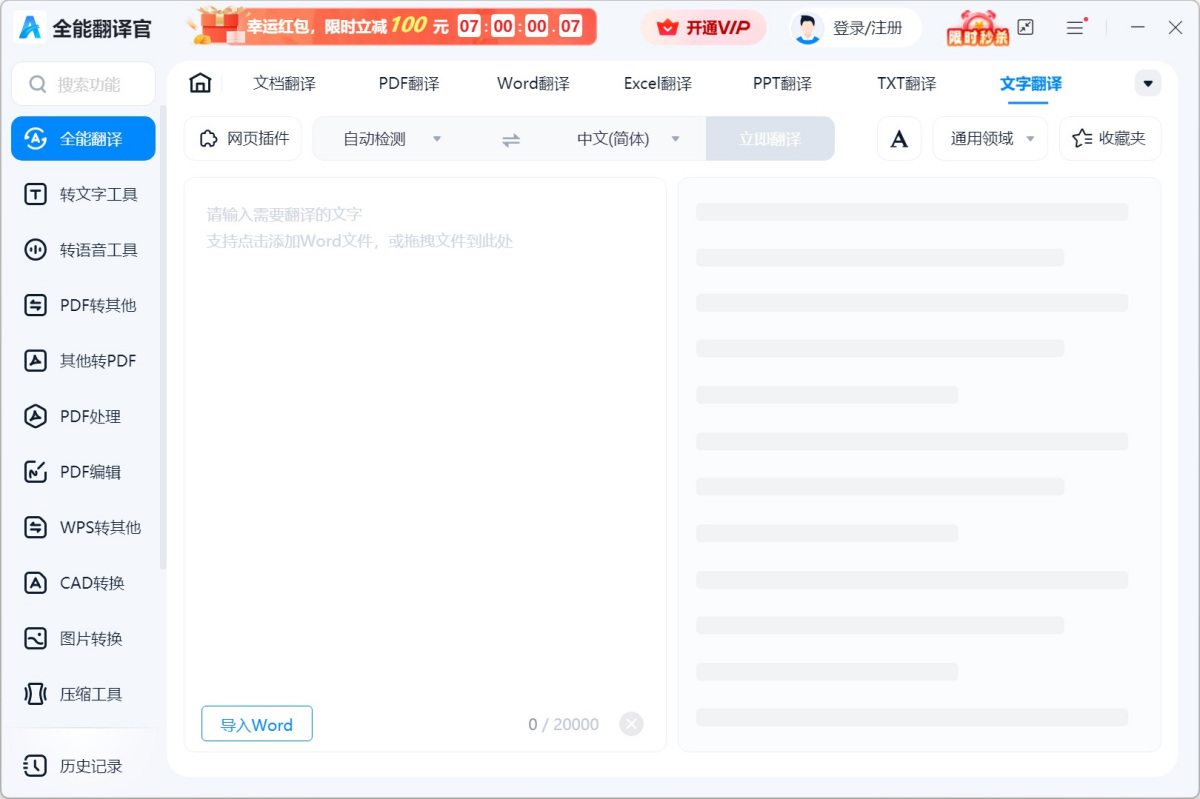
Task: Open the 图片转换 tool
Action: pyautogui.click(x=83, y=638)
